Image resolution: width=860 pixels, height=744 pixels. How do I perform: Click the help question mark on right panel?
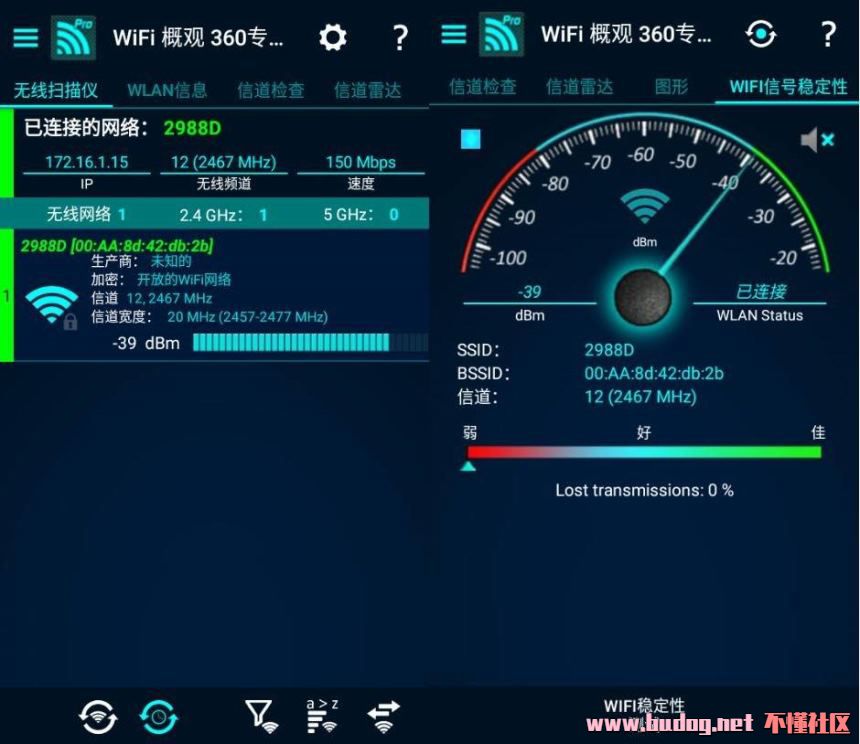coord(828,35)
